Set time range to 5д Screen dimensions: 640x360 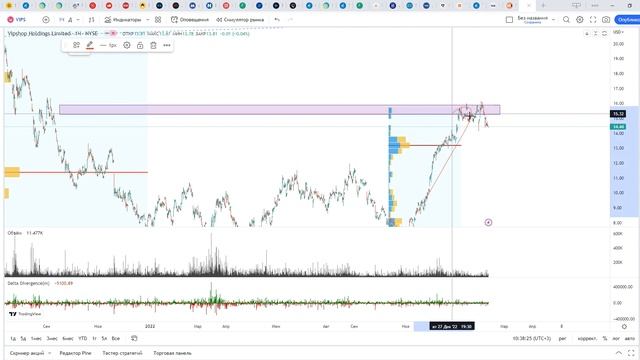[x=24, y=338]
